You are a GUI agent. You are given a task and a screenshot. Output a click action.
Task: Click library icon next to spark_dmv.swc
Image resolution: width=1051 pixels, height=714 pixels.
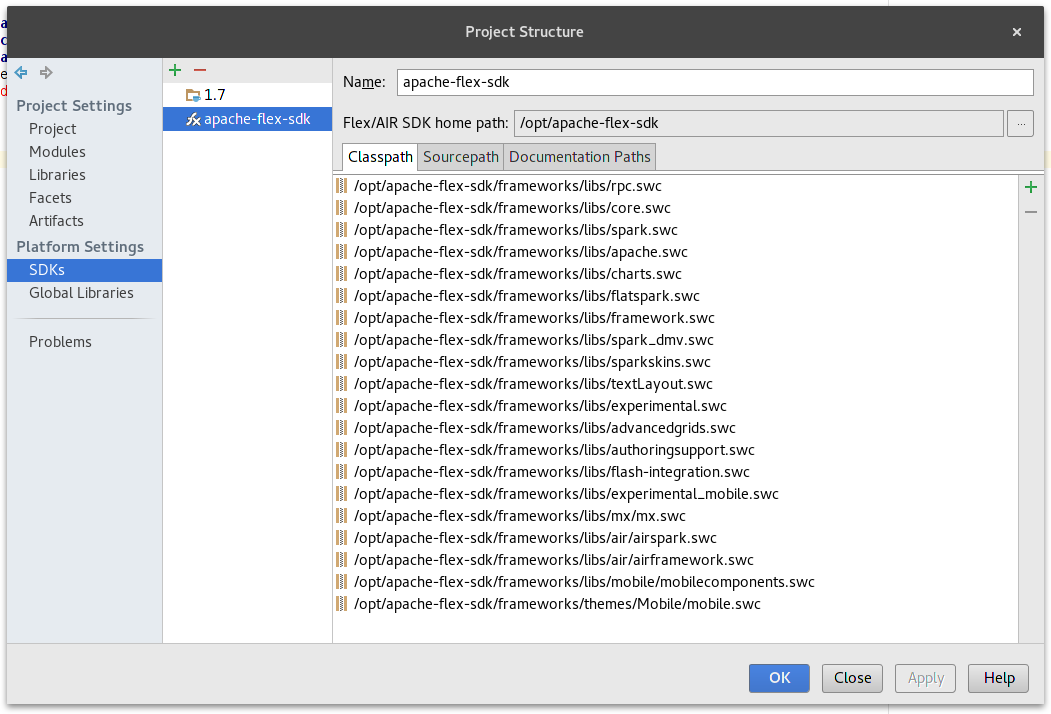pos(342,340)
